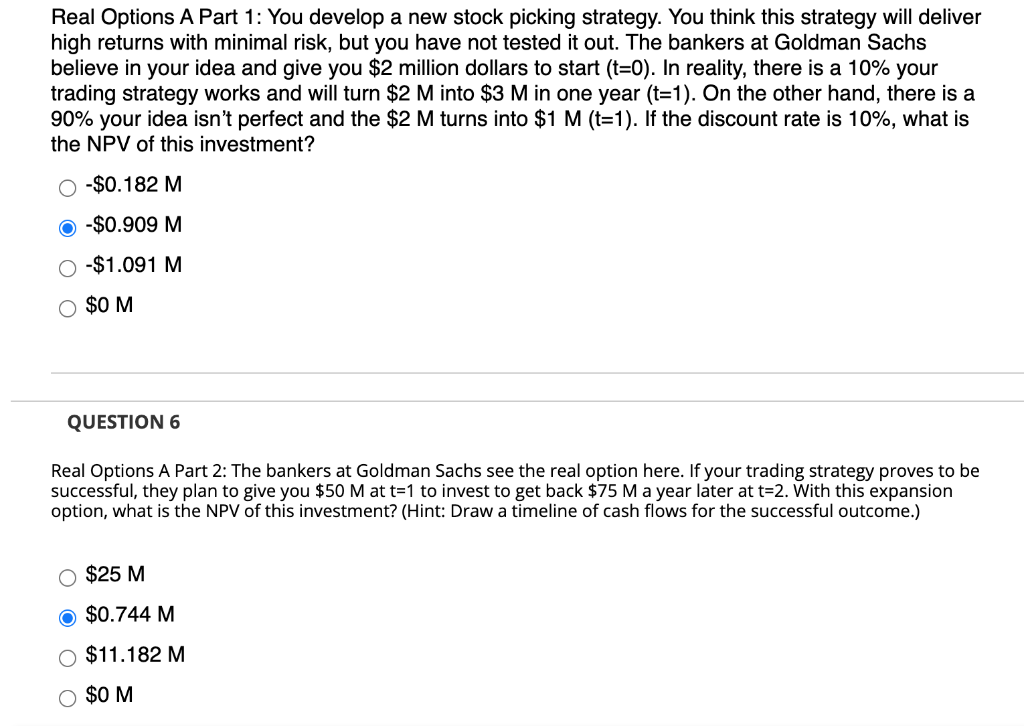Click the QUESTION 6 heading
1024x726 pixels.
pos(124,422)
